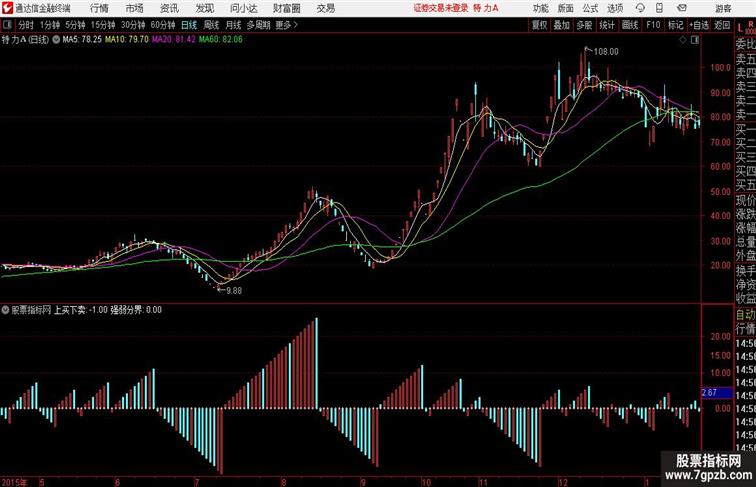Switch to 1分钟 period tab
Image resolution: width=756 pixels, height=487 pixels.
click(x=50, y=25)
